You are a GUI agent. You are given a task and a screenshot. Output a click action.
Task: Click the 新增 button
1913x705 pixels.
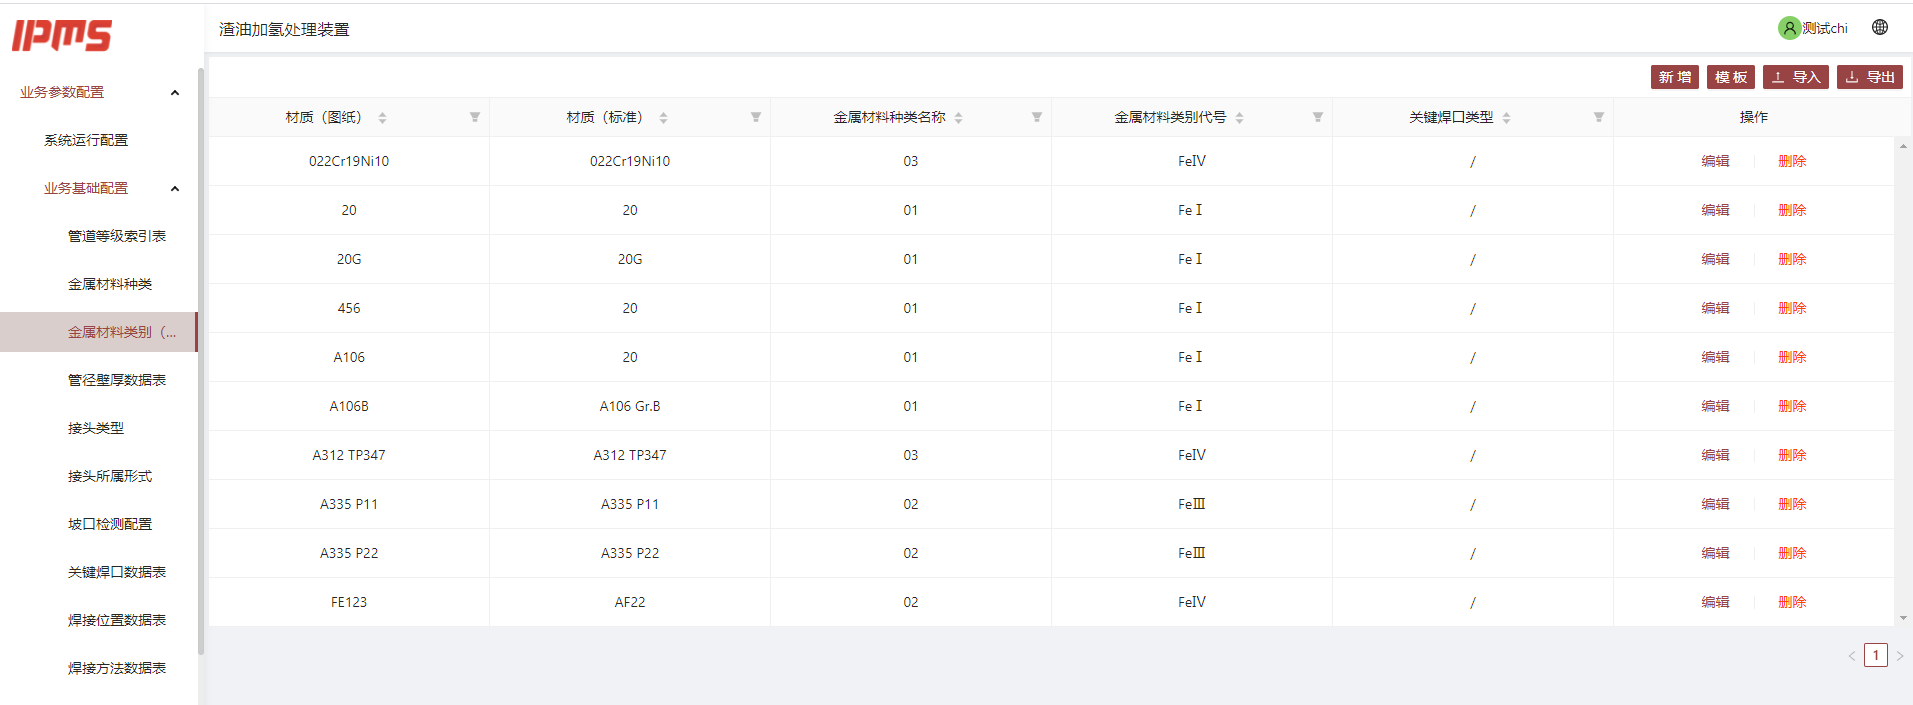point(1675,77)
